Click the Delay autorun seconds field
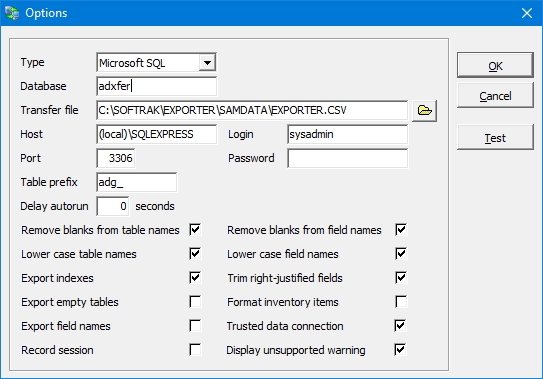Image resolution: width=543 pixels, height=379 pixels. (x=113, y=206)
